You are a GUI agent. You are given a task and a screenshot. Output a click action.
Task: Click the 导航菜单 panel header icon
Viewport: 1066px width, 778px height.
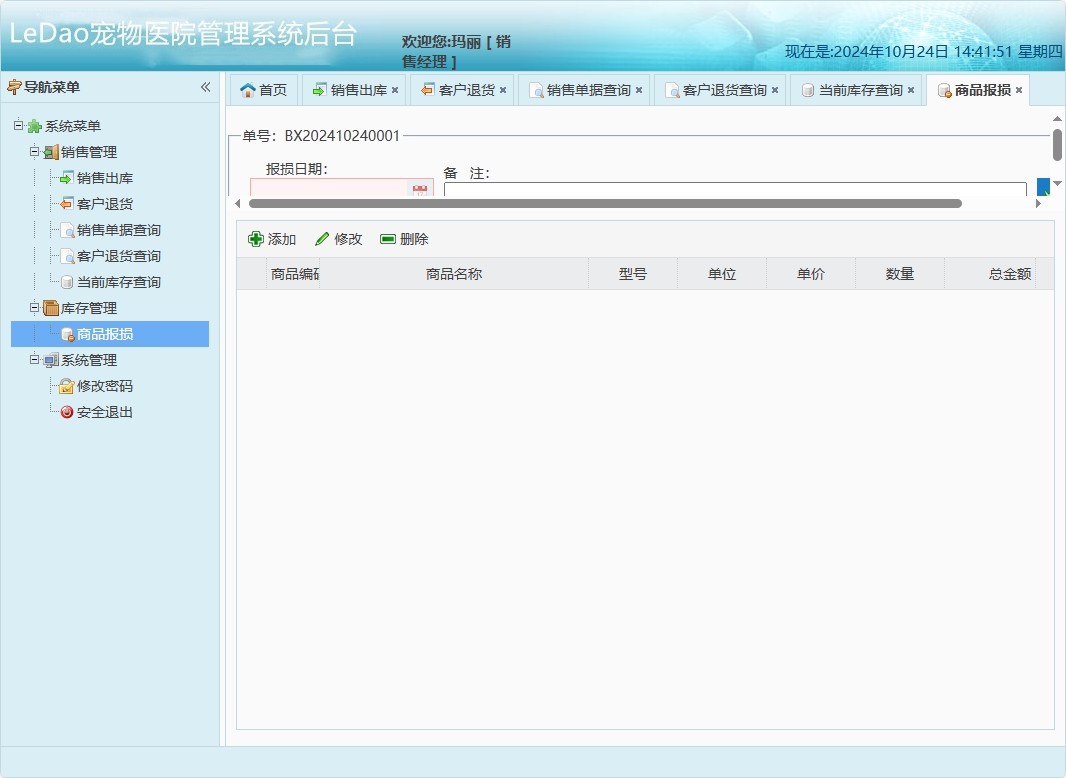coord(13,86)
